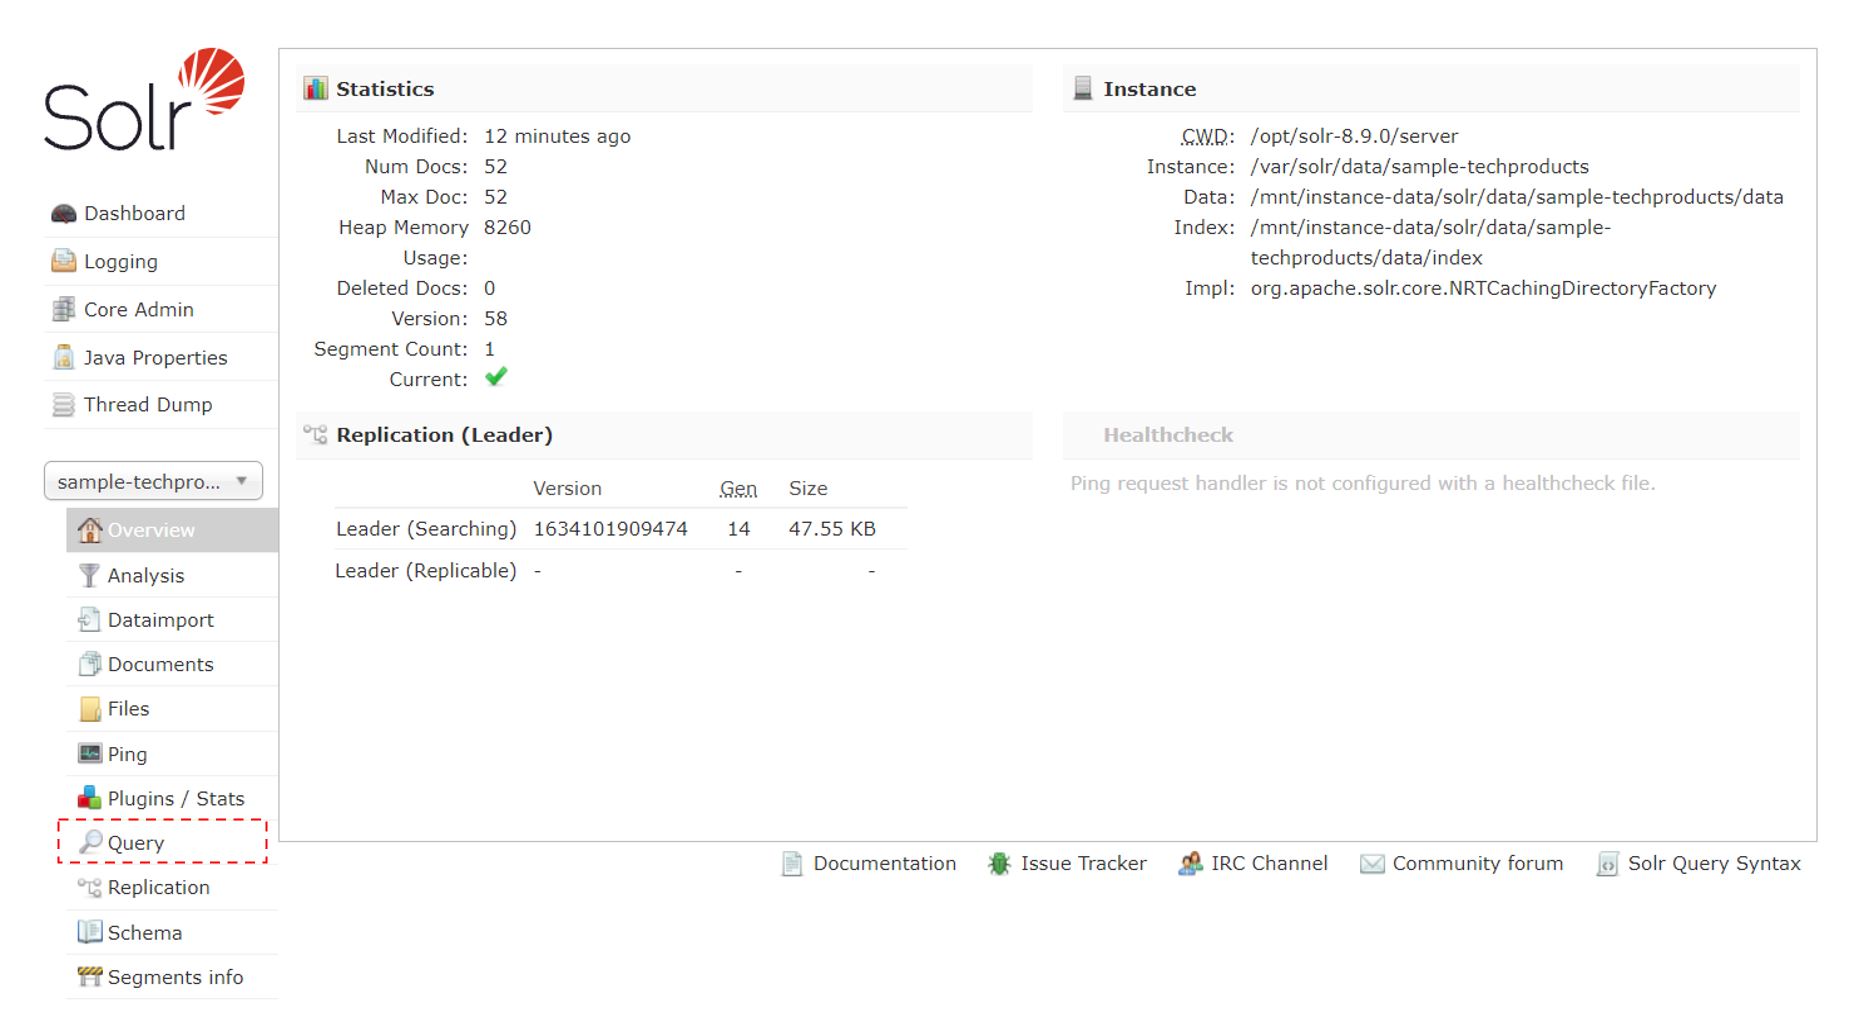Screen dimensions: 1850x1017
Task: Follow the Issue Tracker link
Action: [x=1083, y=864]
